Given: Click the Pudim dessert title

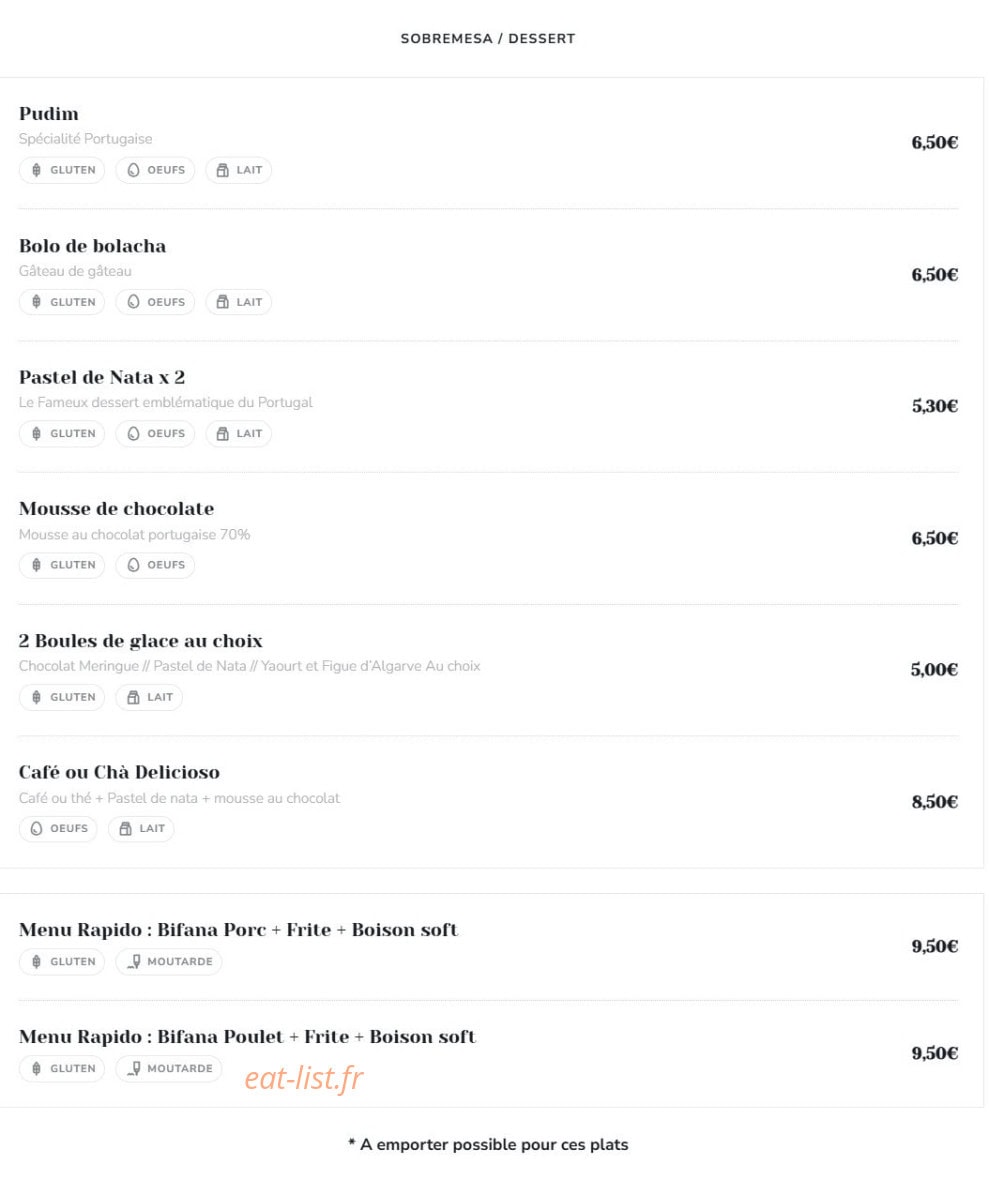Looking at the screenshot, I should (x=49, y=114).
